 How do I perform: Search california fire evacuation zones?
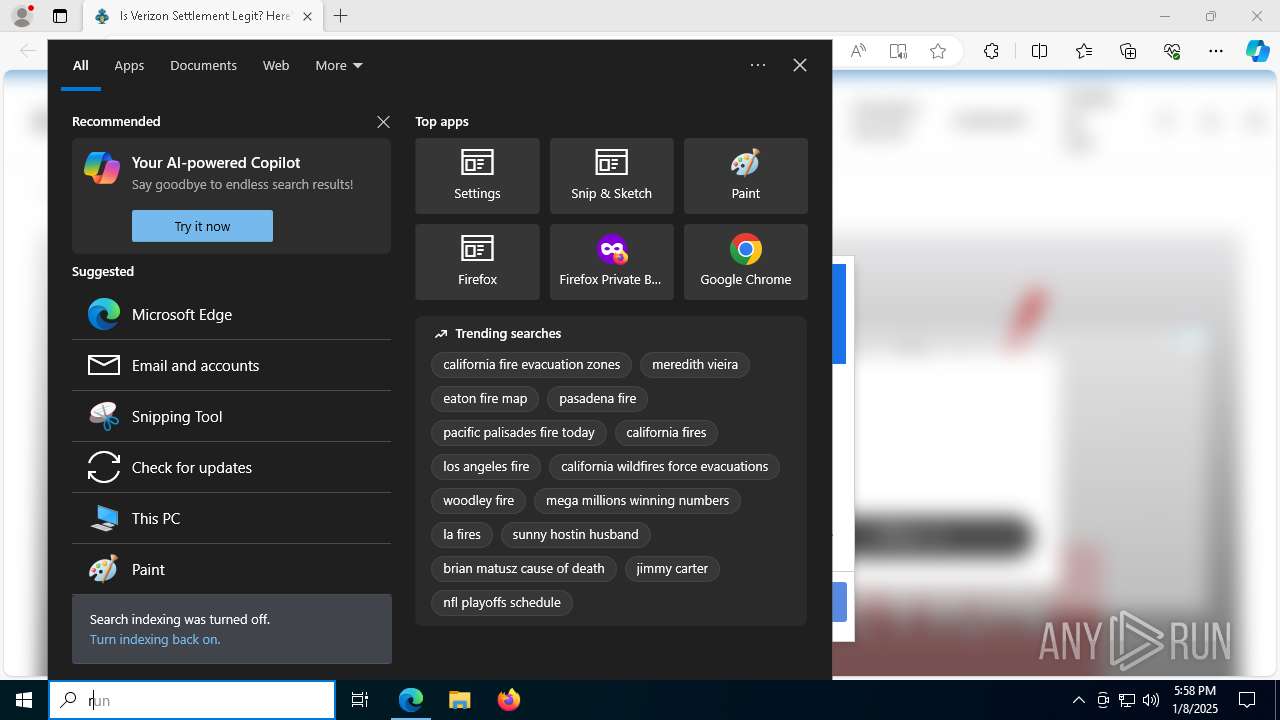(532, 364)
